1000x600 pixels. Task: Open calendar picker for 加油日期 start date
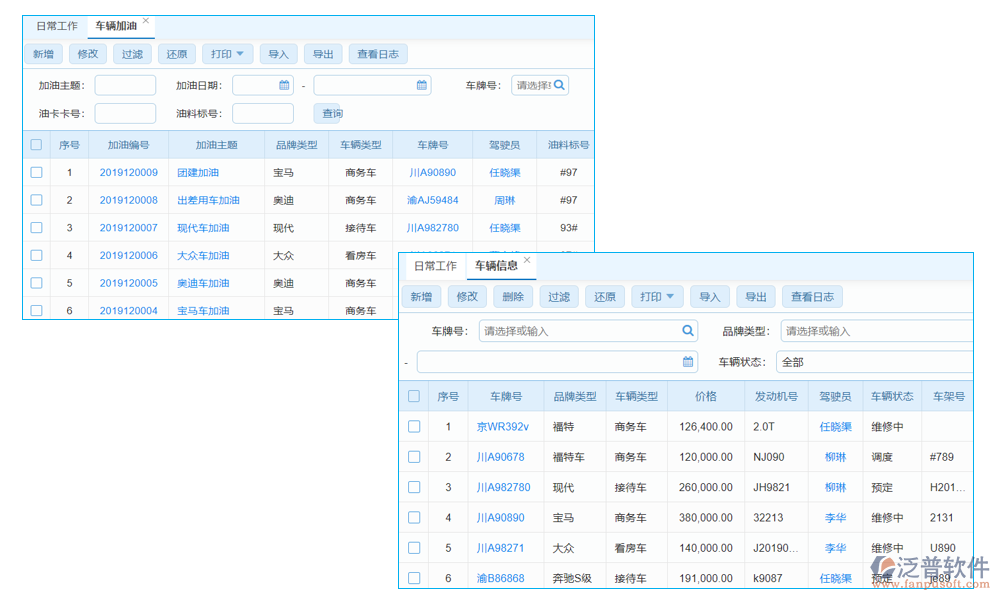[x=285, y=85]
